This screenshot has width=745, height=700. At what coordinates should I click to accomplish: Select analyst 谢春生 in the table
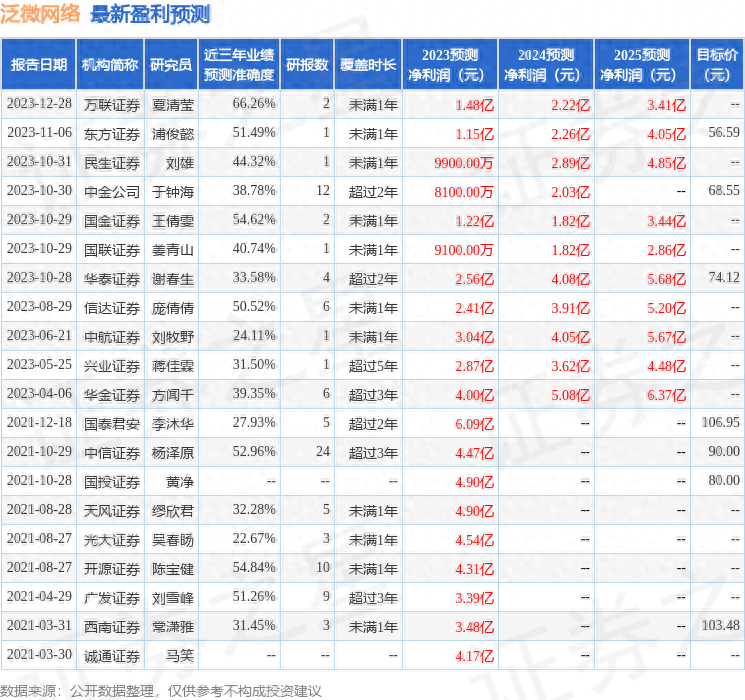click(171, 278)
